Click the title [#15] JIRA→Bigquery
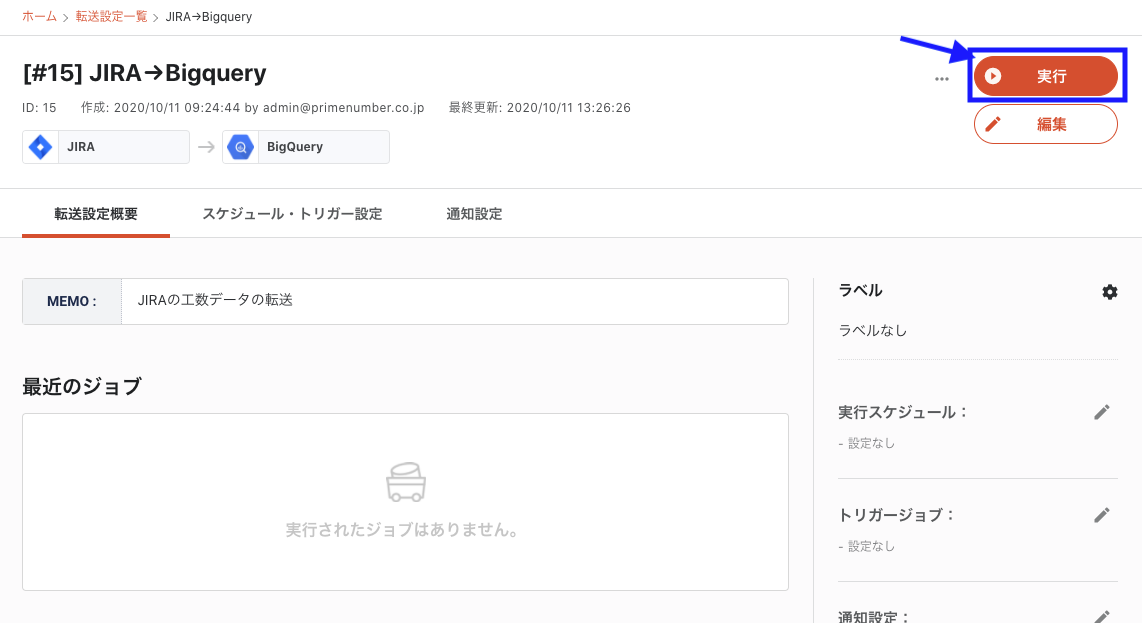Screen dimensions: 1142x623 tap(144, 73)
